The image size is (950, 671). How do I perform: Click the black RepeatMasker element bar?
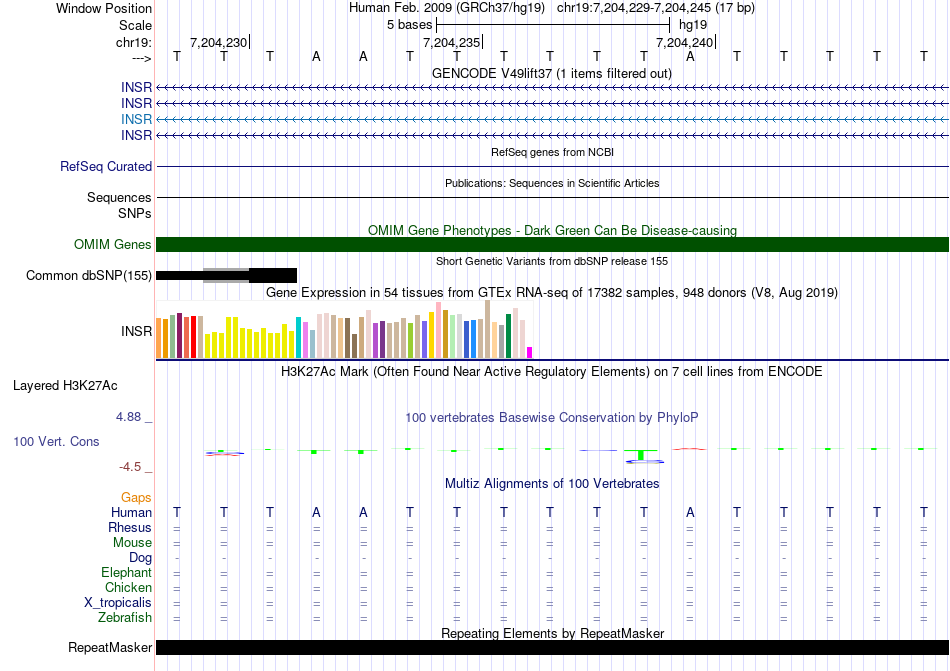(552, 648)
